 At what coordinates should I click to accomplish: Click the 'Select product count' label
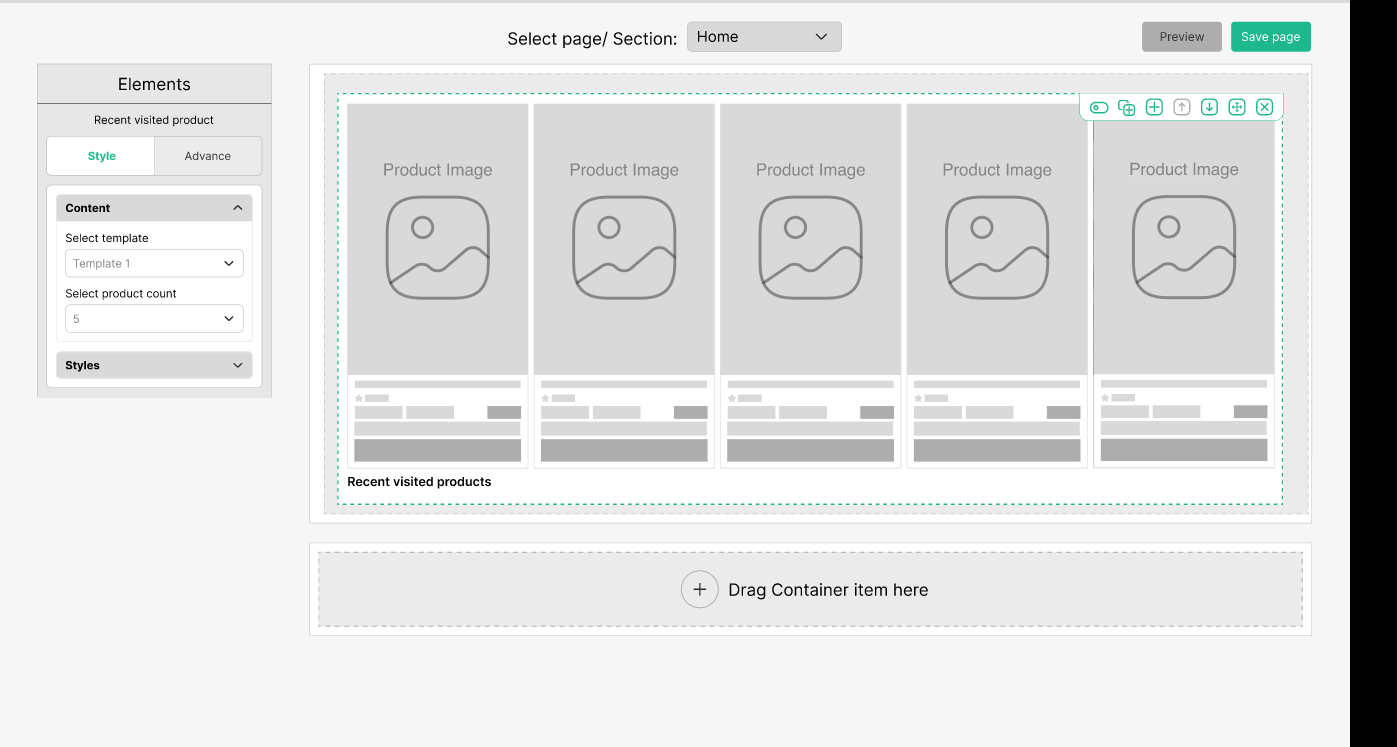121,294
